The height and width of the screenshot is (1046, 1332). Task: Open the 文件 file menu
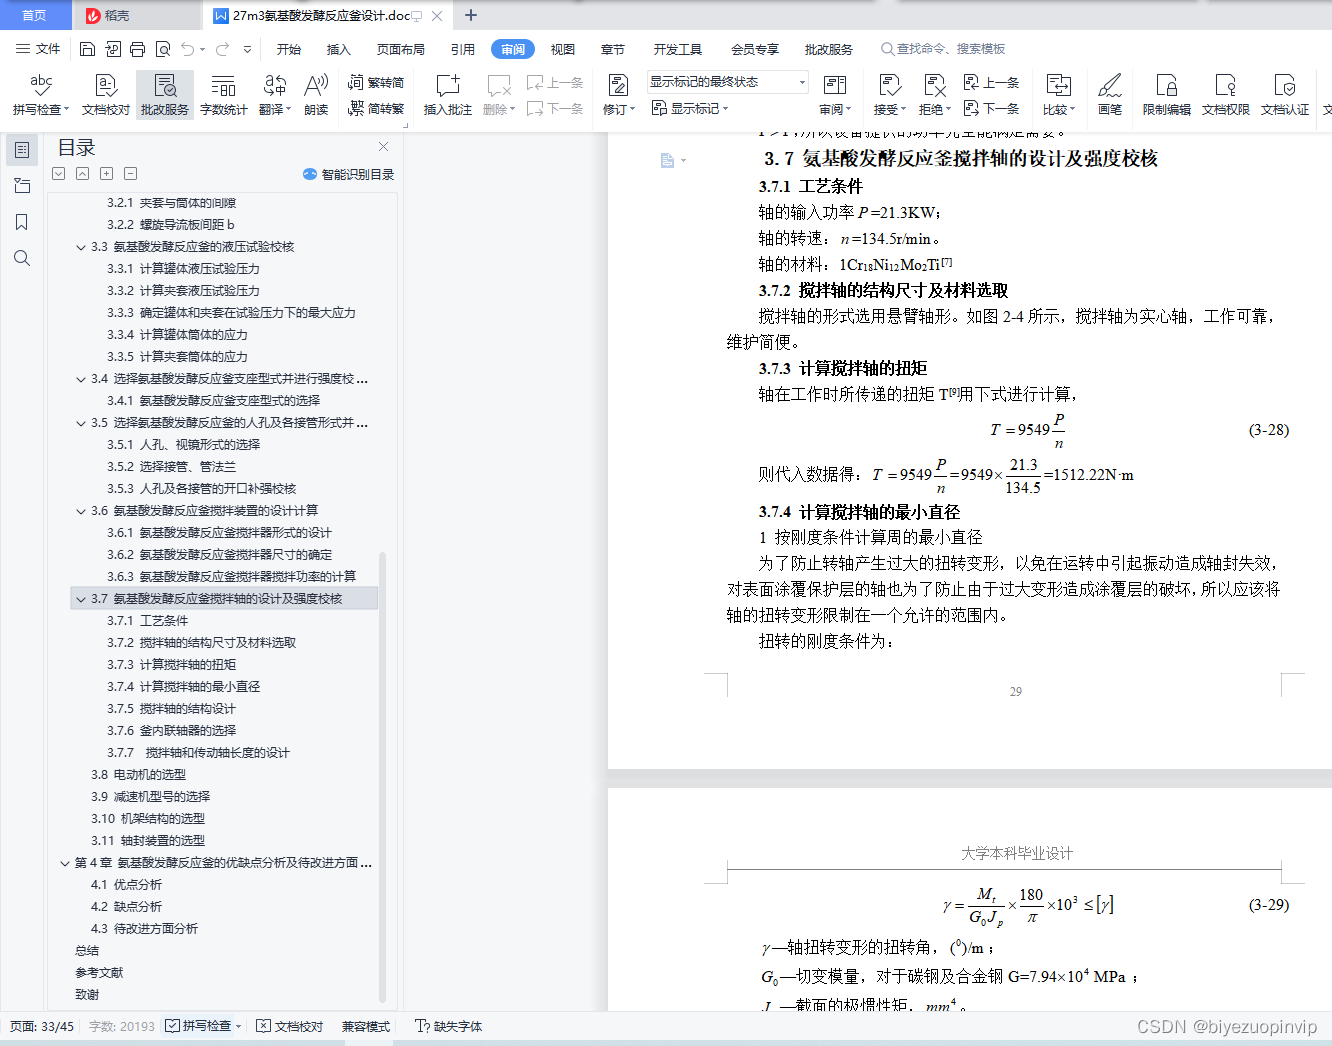pyautogui.click(x=38, y=49)
